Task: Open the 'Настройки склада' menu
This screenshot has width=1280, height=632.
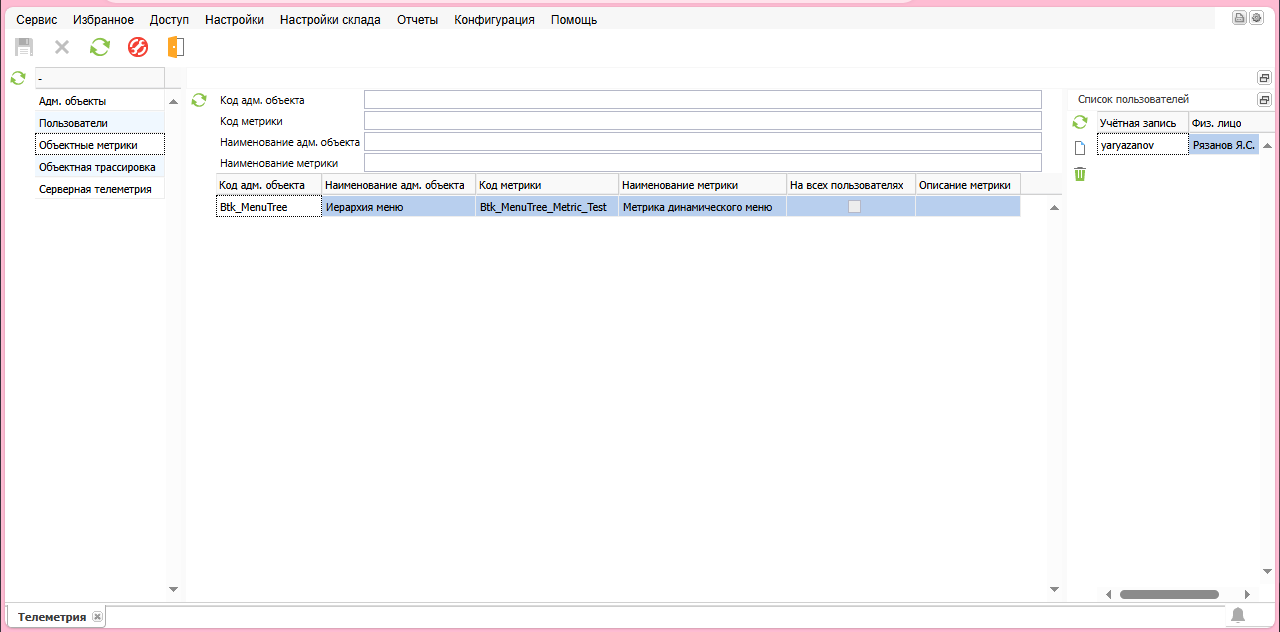Action: [330, 20]
